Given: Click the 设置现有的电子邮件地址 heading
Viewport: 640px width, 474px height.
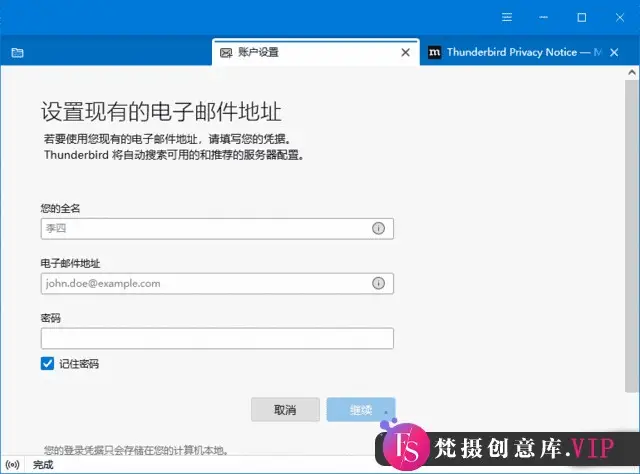Looking at the screenshot, I should click(161, 111).
